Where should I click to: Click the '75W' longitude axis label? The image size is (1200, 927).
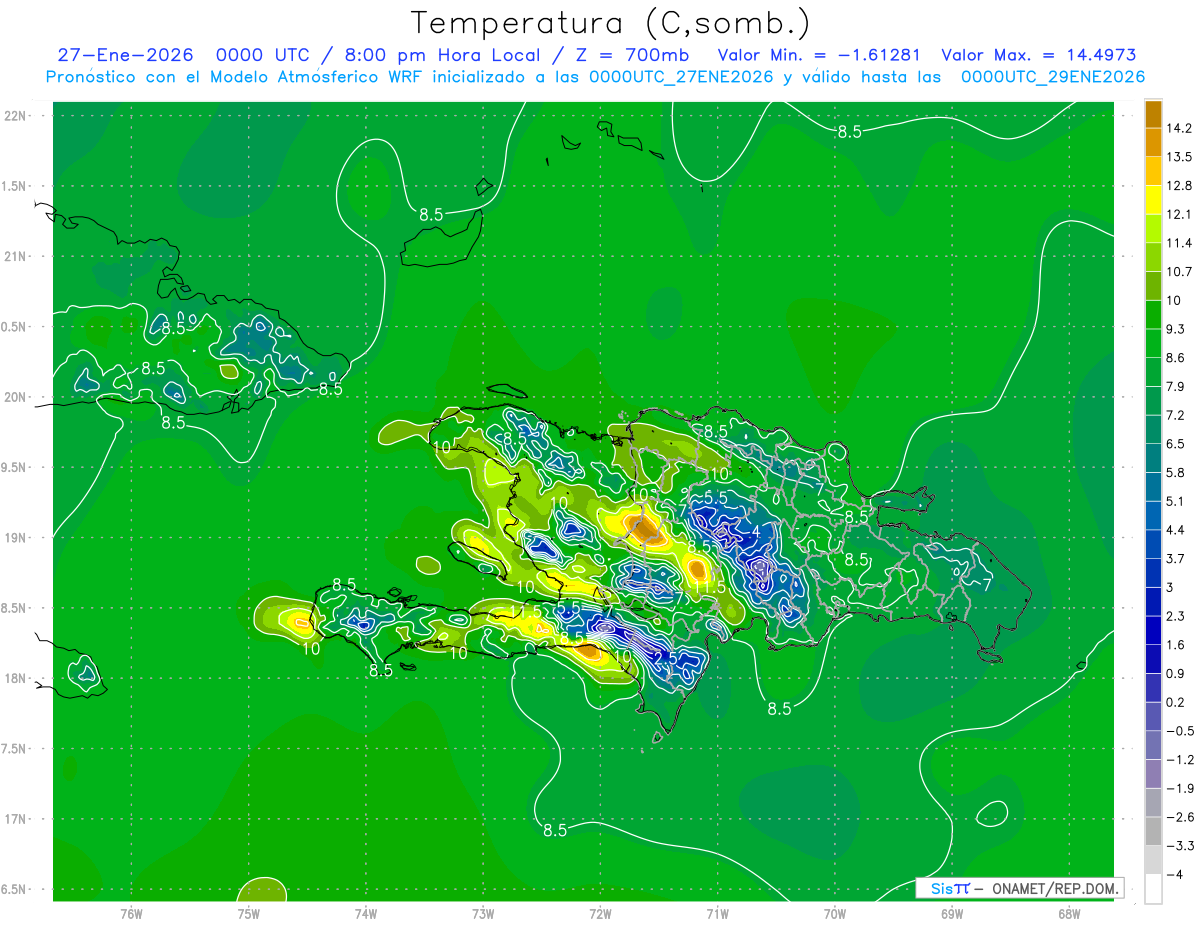point(248,914)
